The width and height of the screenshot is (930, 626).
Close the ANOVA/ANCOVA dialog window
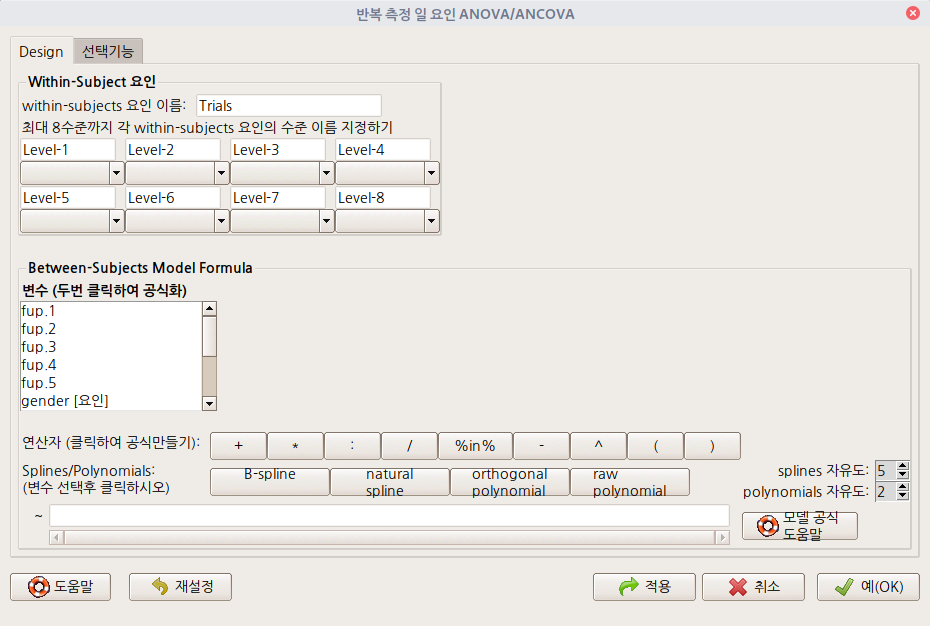pyautogui.click(x=913, y=13)
